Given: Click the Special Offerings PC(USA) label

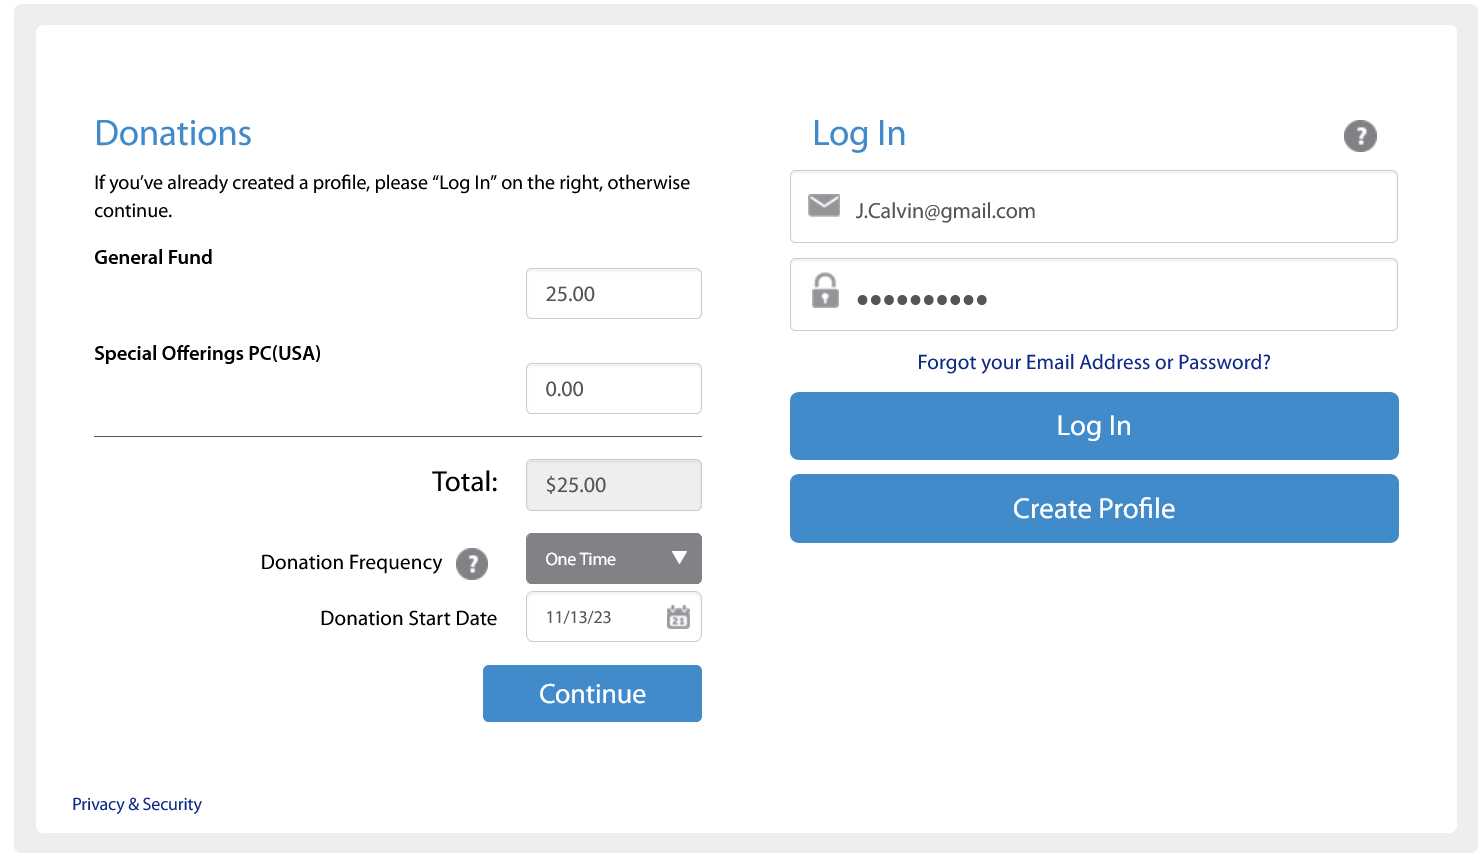Looking at the screenshot, I should [x=207, y=353].
